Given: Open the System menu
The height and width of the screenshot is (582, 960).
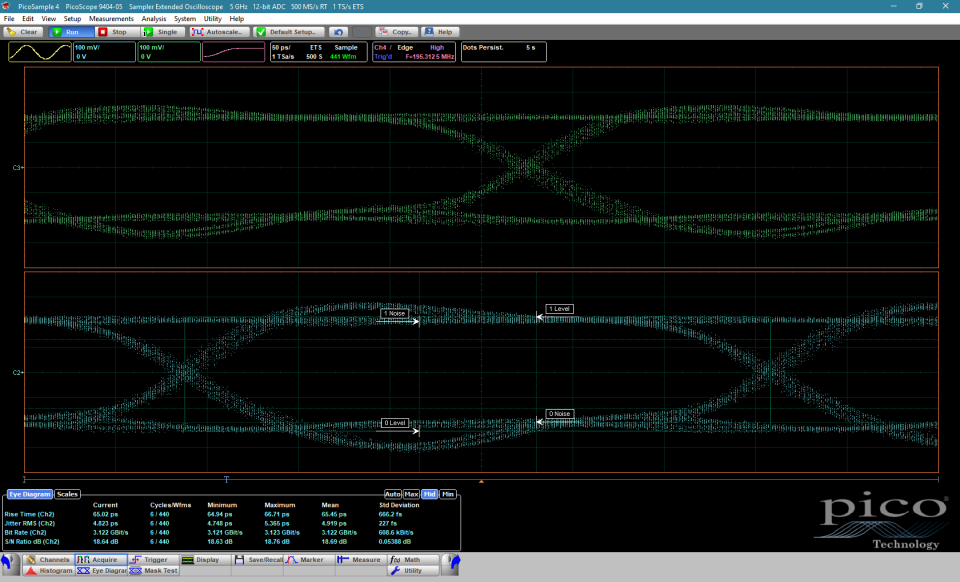Looking at the screenshot, I should coord(185,19).
